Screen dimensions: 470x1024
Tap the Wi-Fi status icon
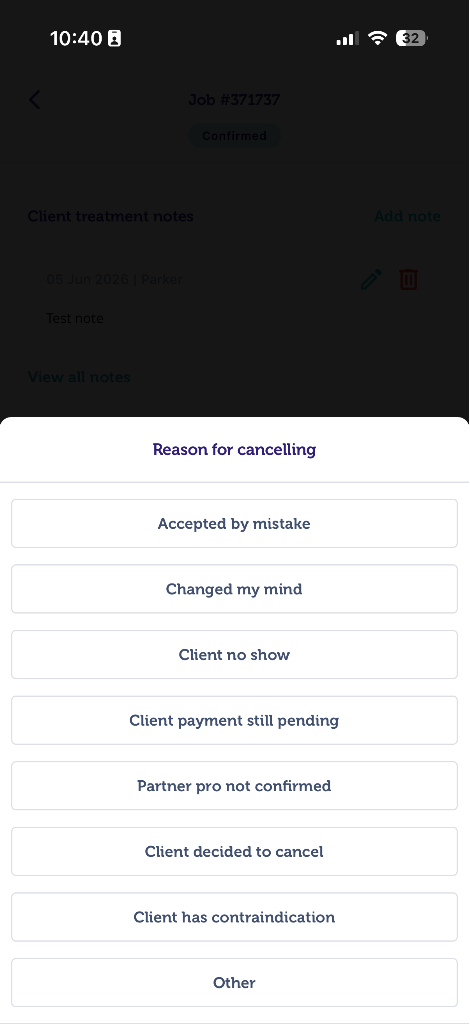click(x=377, y=38)
